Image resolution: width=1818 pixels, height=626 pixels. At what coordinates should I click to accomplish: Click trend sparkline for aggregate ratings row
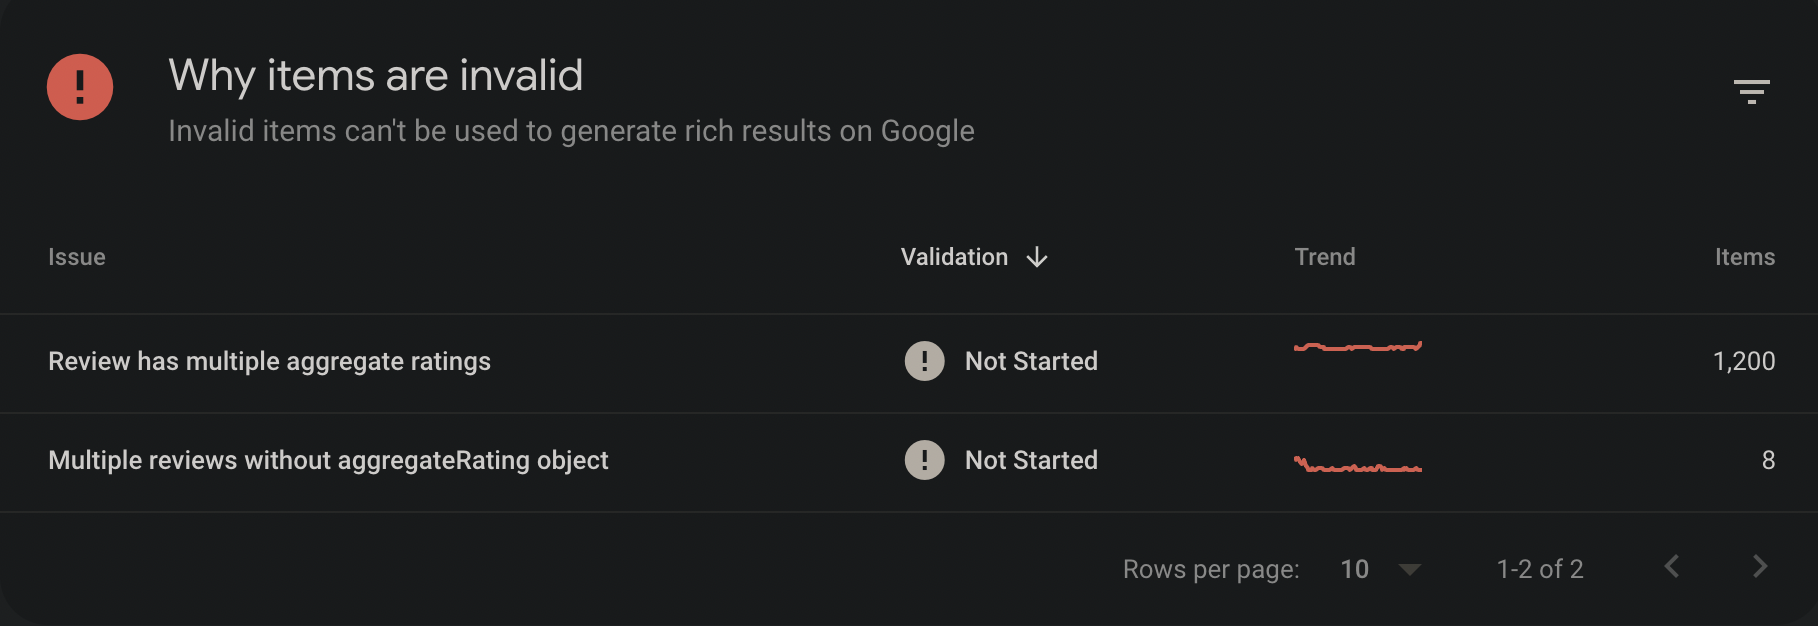click(x=1358, y=347)
